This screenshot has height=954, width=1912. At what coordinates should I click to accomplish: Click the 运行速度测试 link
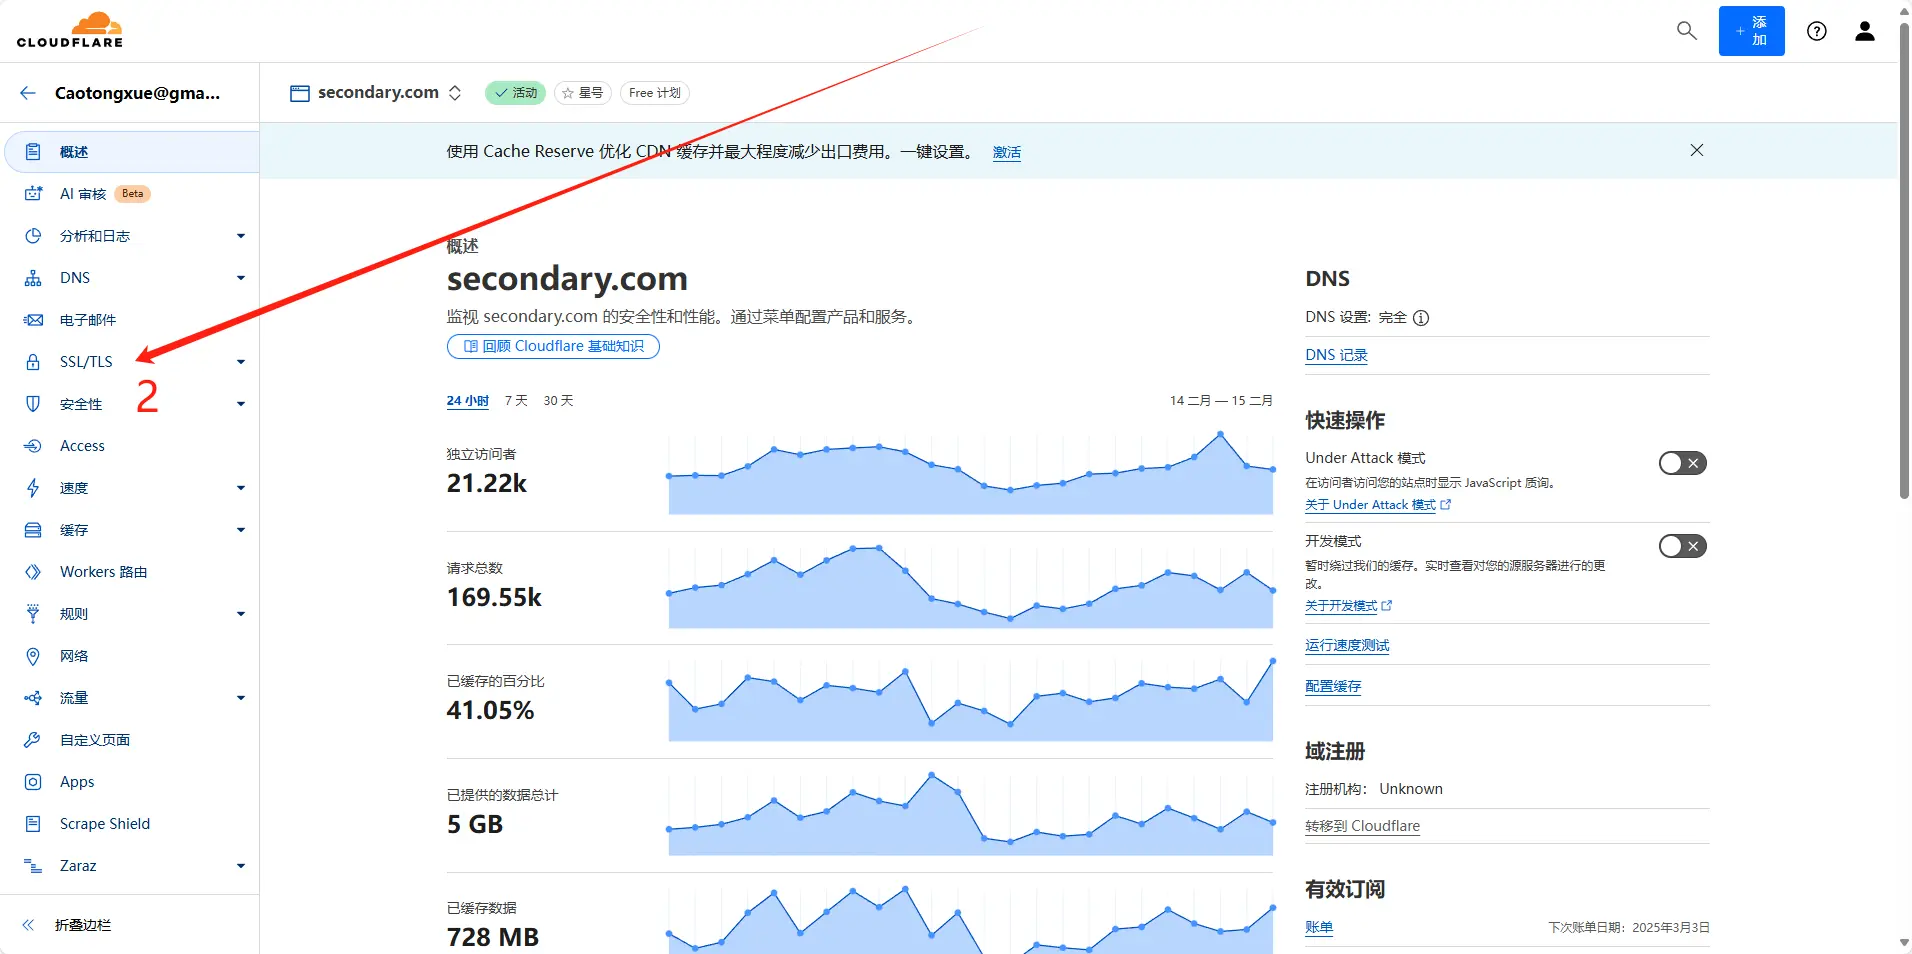pyautogui.click(x=1347, y=646)
